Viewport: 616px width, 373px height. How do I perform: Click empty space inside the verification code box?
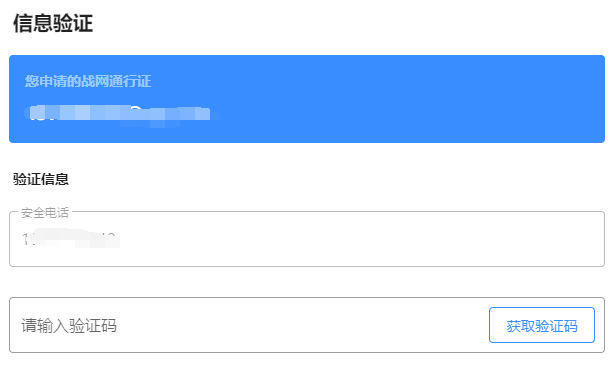(x=302, y=325)
